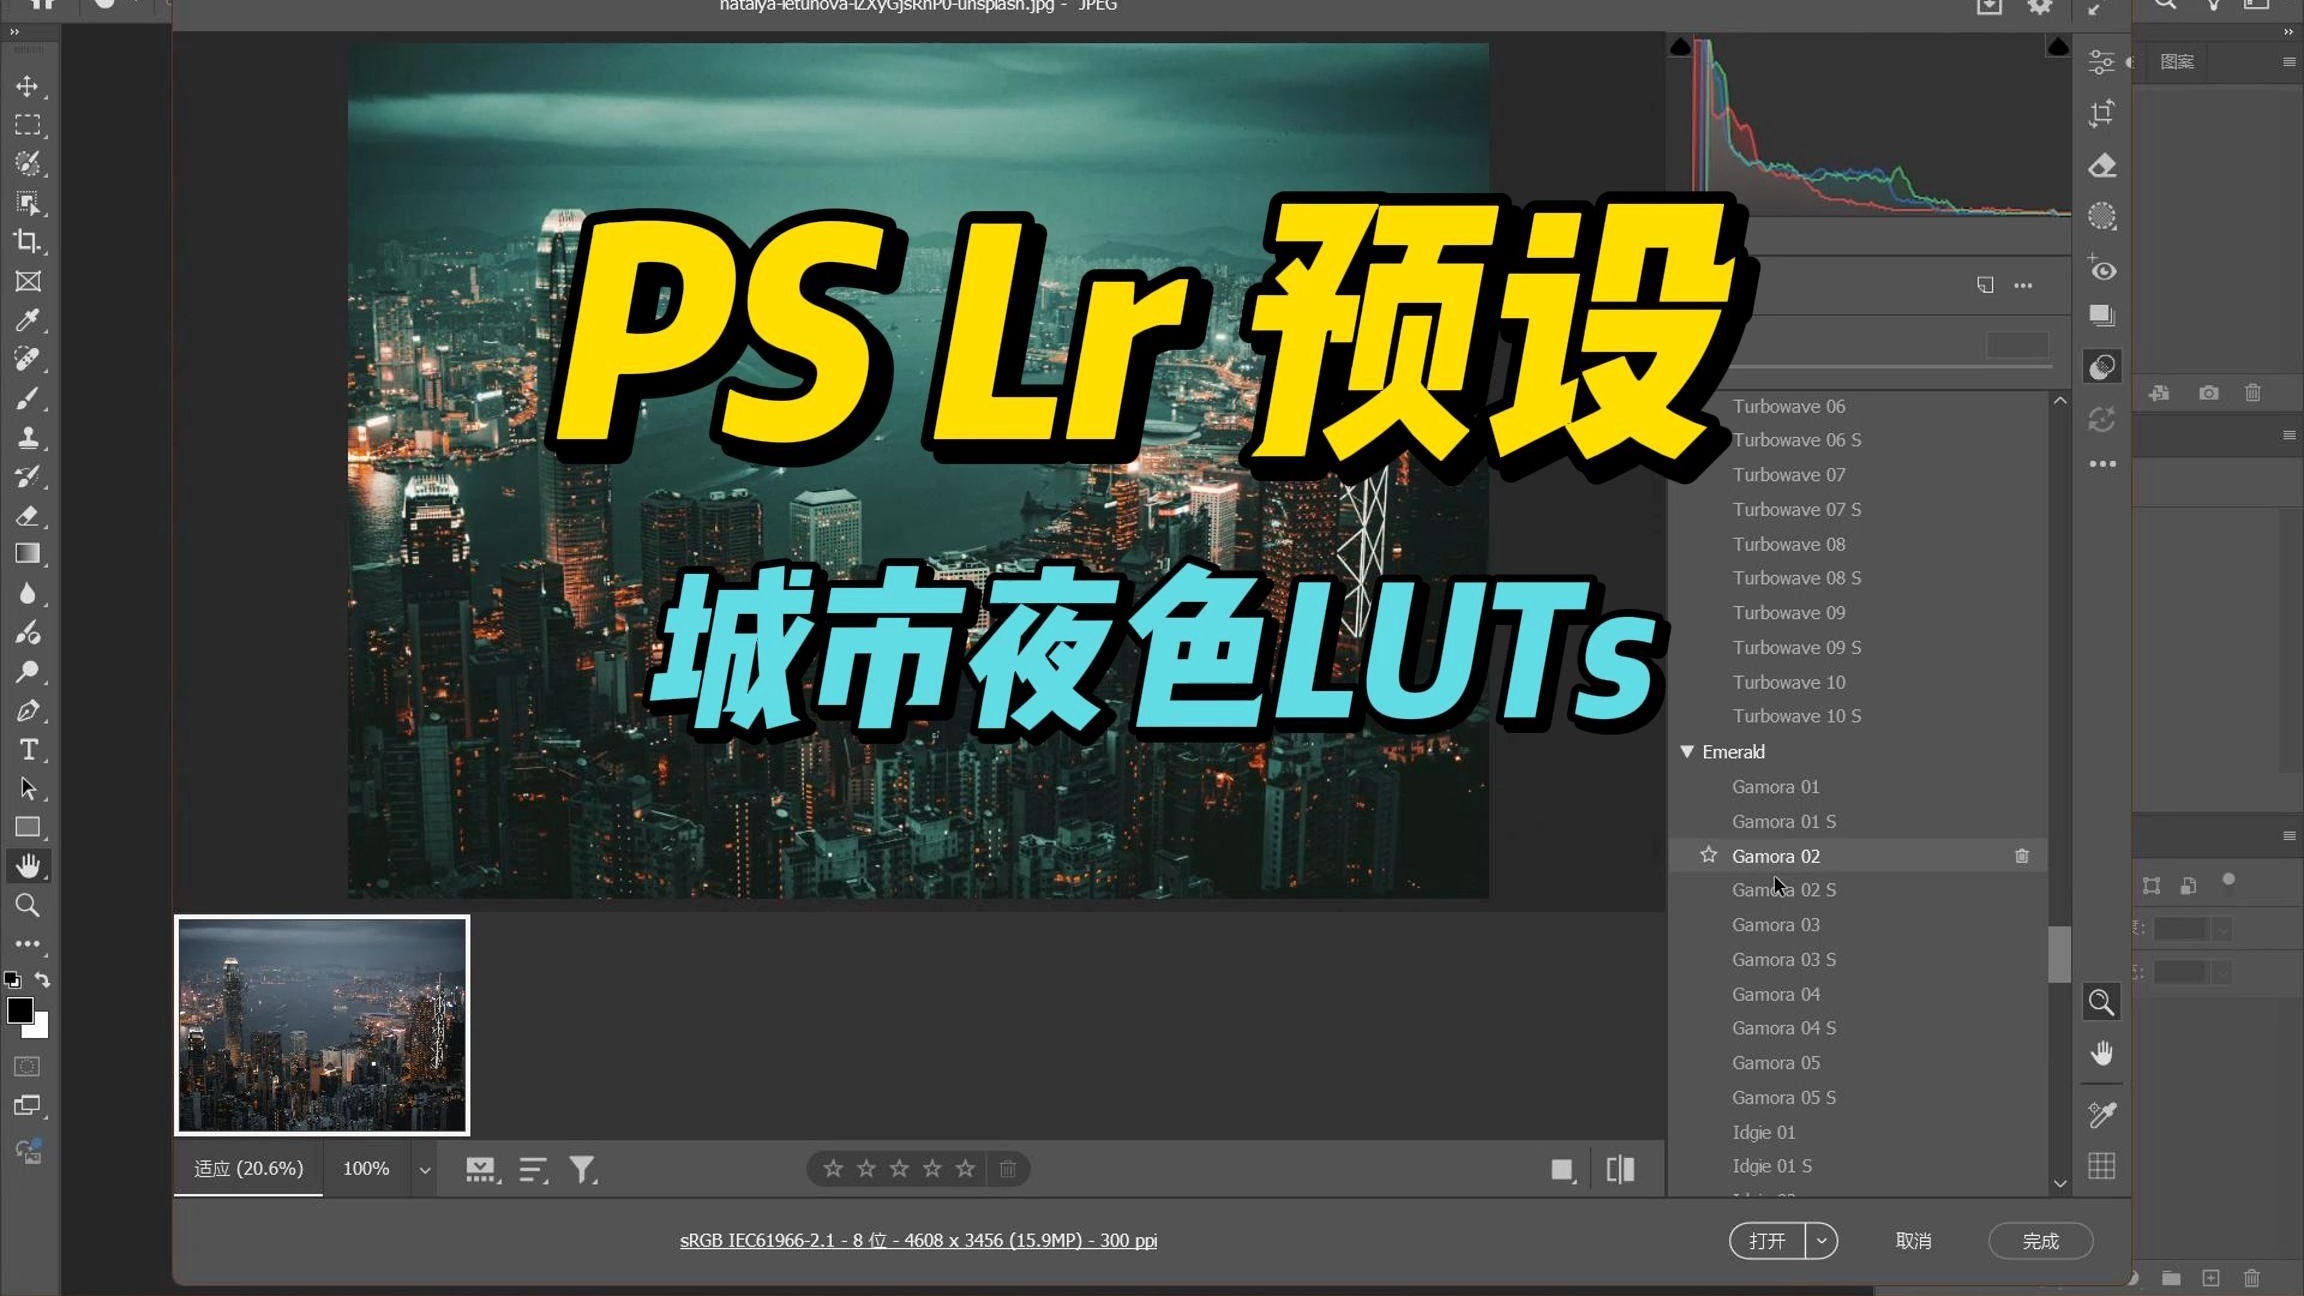Switch to the 图案 panel tab

(2176, 62)
